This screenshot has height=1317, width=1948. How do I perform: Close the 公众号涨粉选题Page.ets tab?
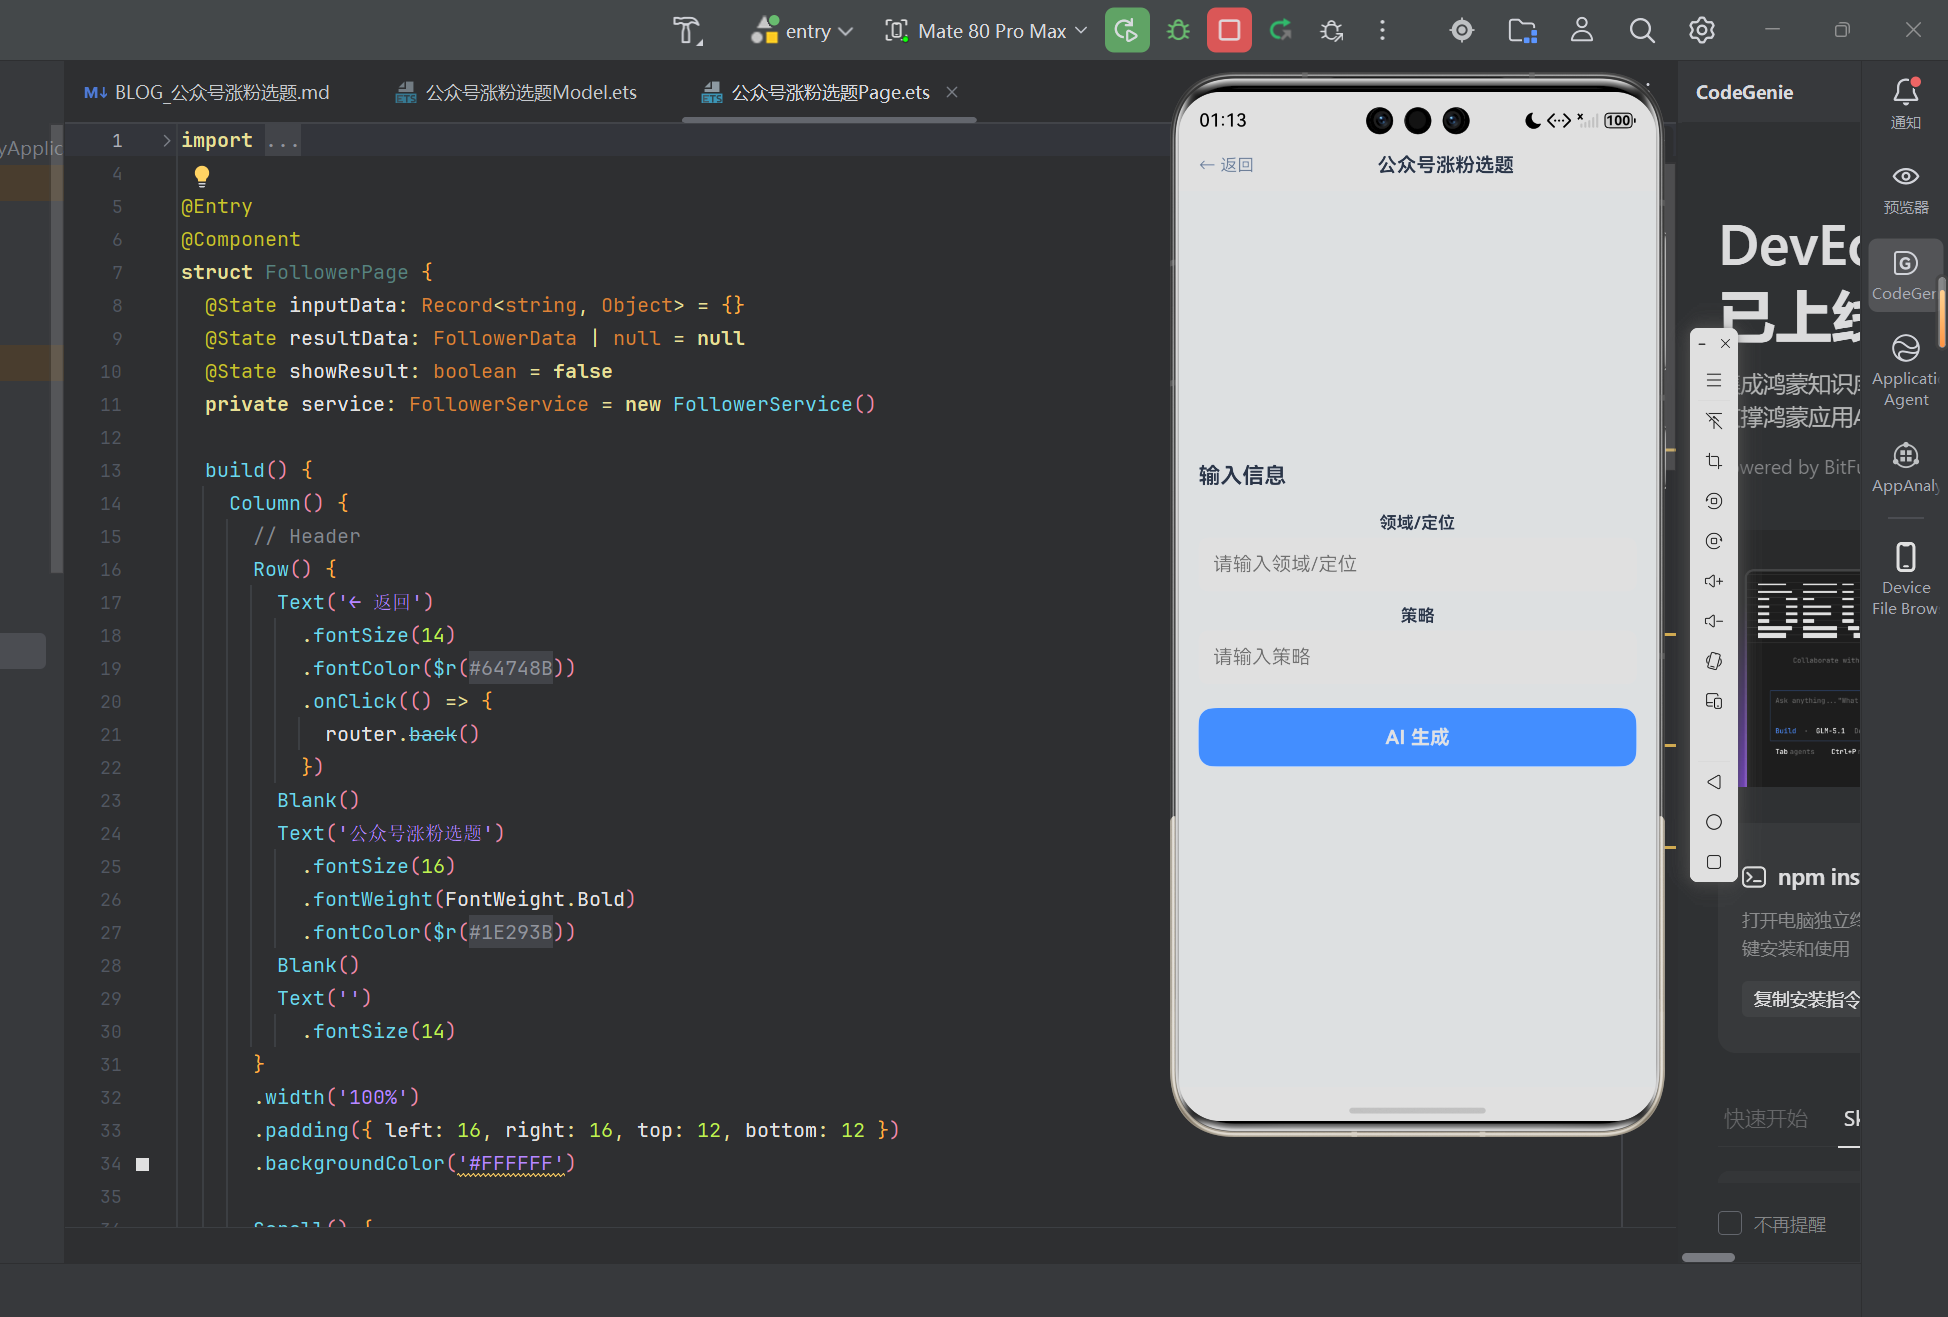(x=952, y=92)
